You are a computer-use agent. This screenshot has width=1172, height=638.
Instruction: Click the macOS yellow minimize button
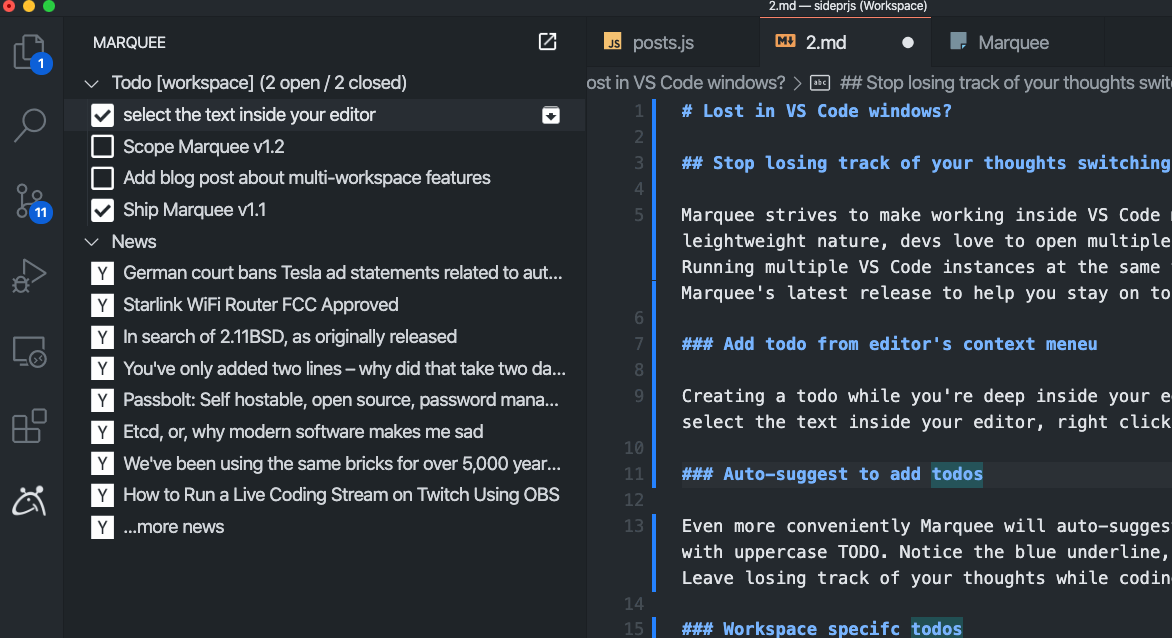point(28,6)
